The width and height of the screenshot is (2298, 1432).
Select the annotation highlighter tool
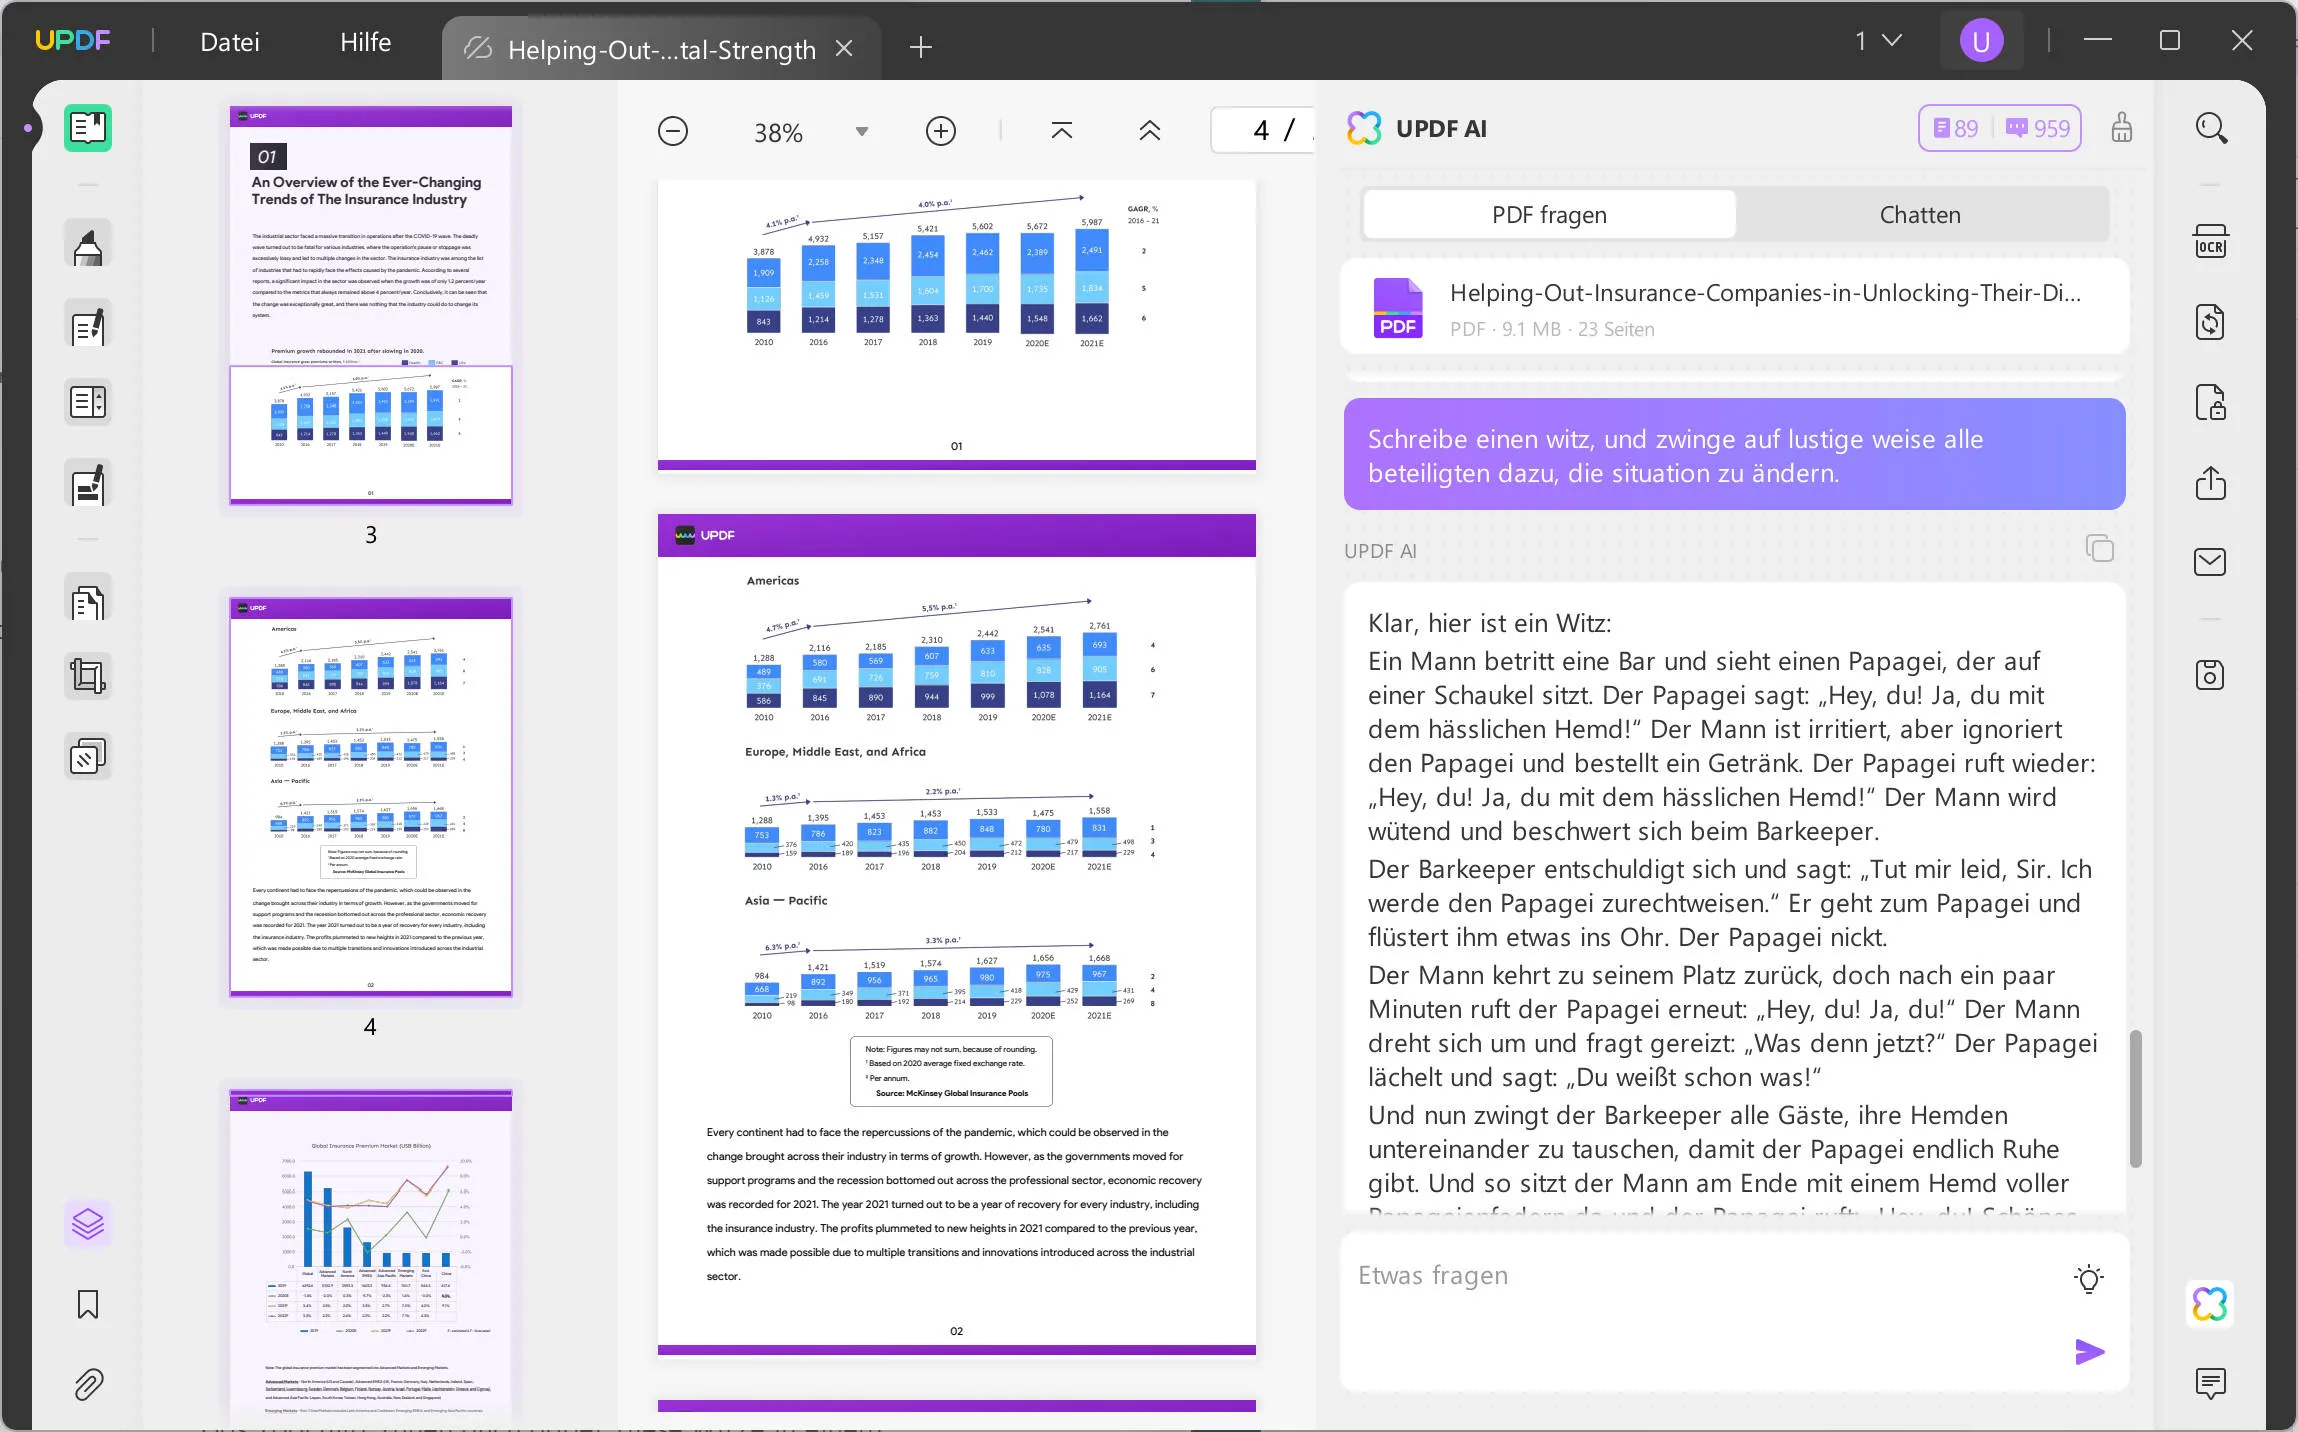click(x=87, y=243)
